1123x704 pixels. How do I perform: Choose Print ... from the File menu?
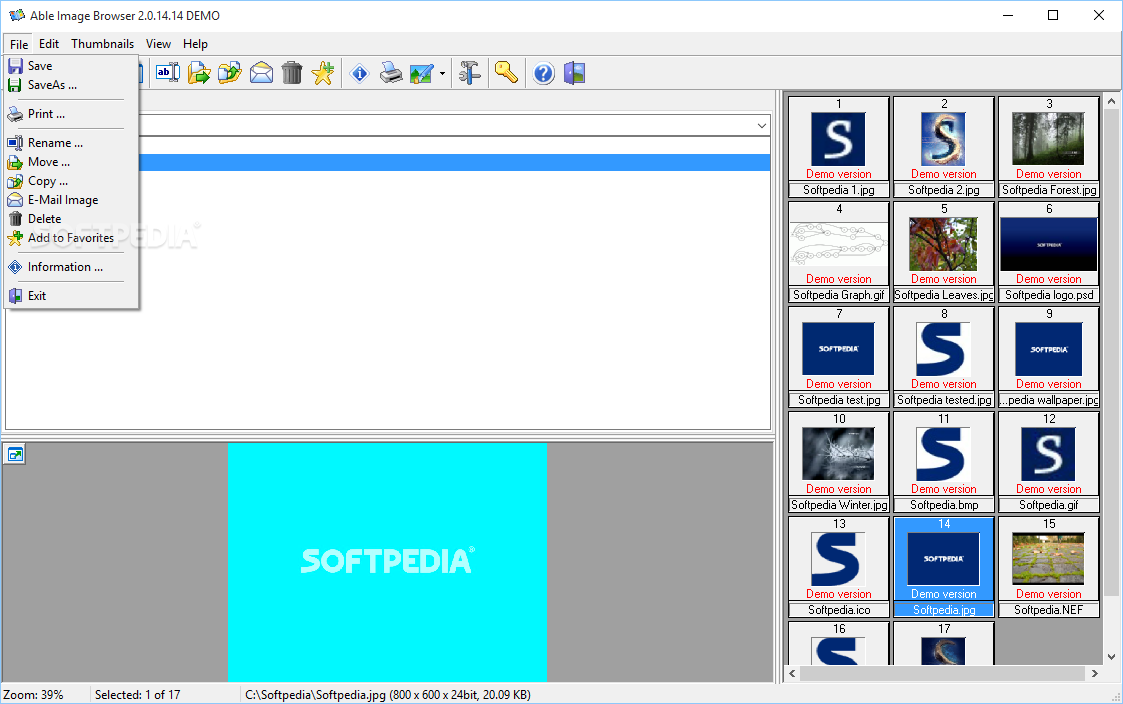(70, 114)
